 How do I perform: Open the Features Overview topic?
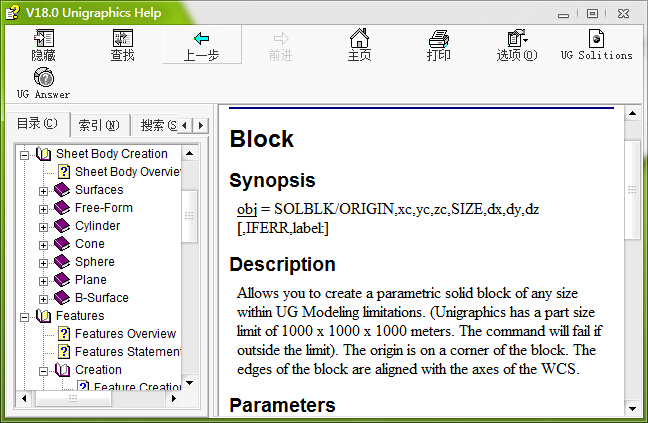click(125, 333)
